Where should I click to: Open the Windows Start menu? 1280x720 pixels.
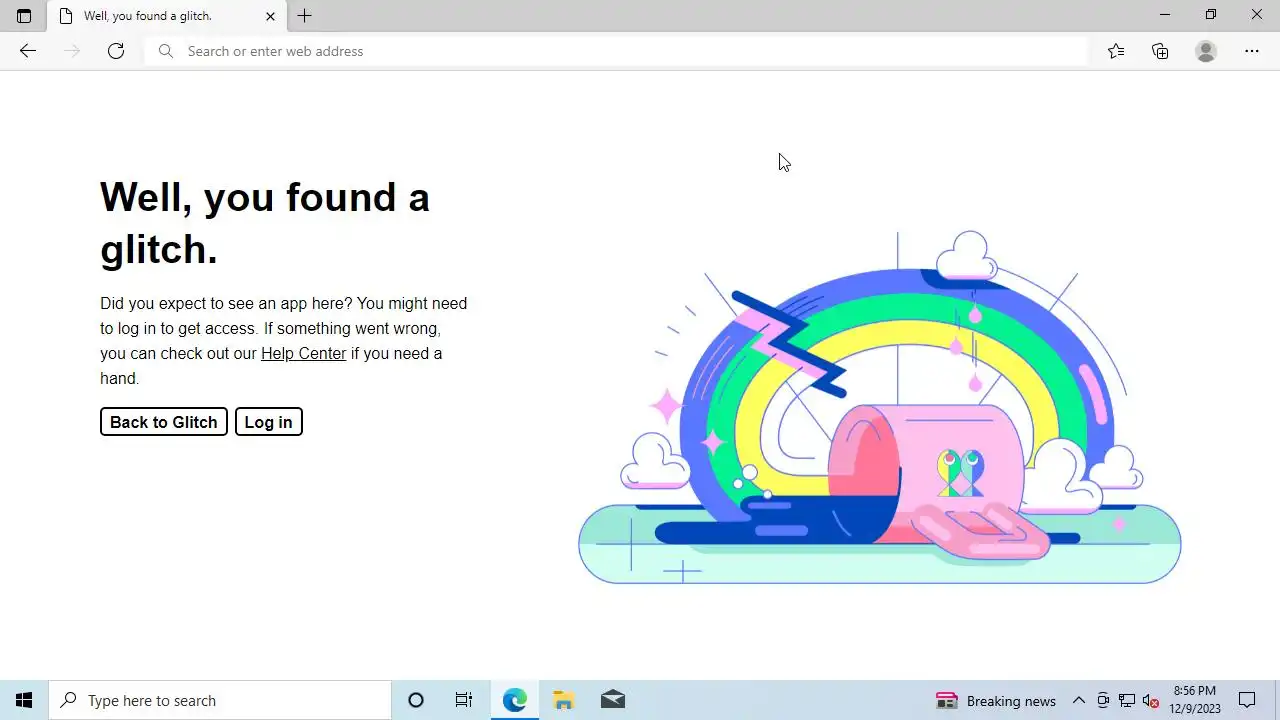pyautogui.click(x=24, y=700)
